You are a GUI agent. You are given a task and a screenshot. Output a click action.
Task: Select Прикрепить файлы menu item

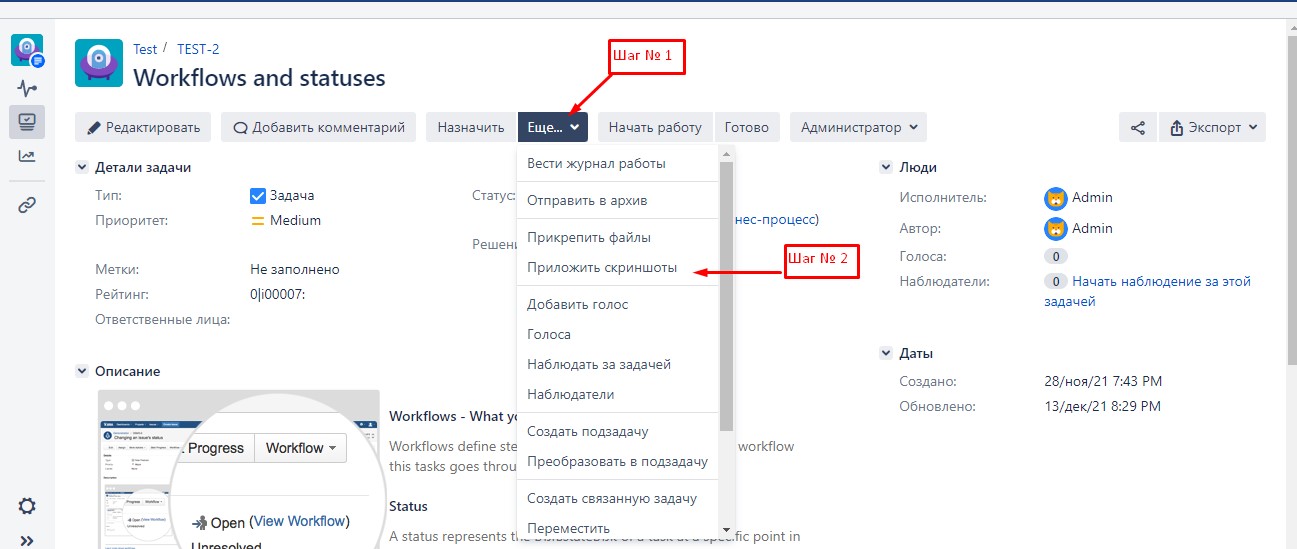618,238
